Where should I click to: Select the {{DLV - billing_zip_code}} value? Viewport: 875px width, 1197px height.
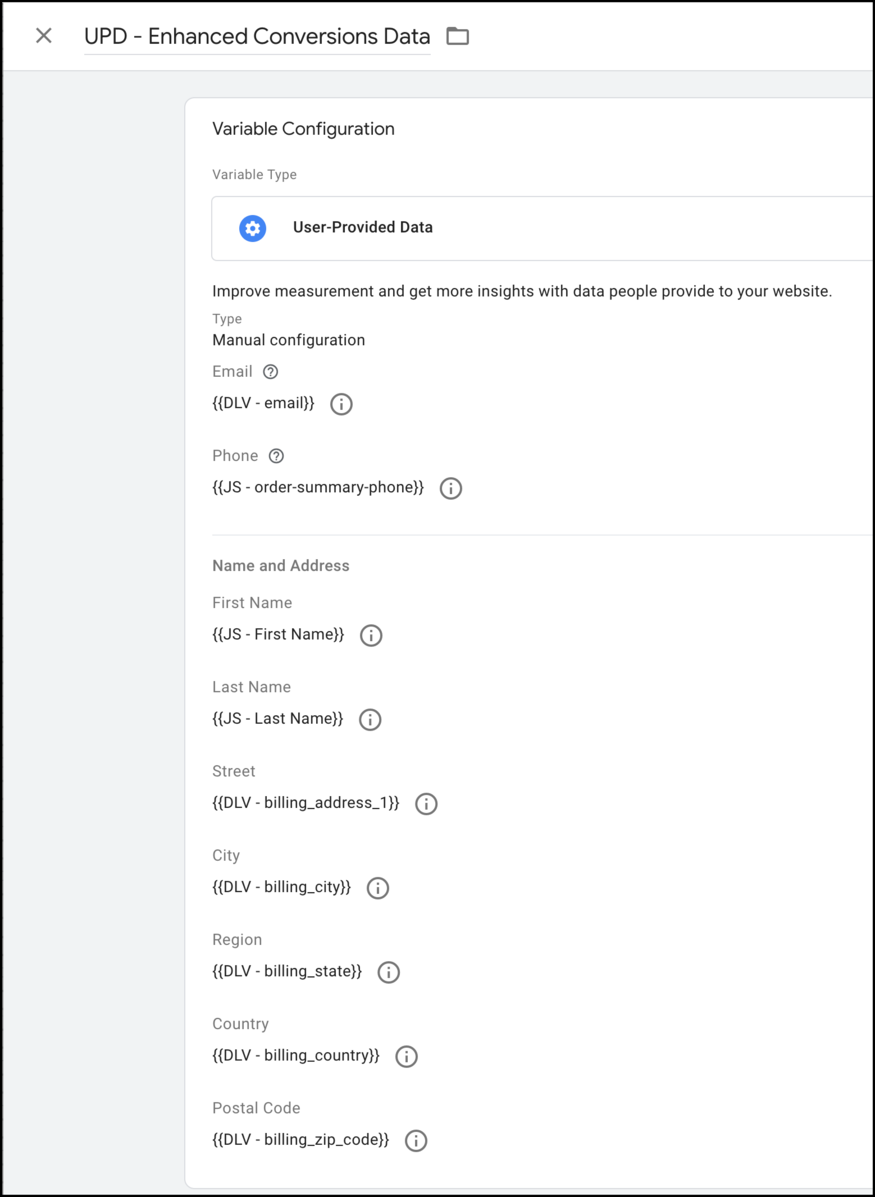click(x=301, y=1140)
